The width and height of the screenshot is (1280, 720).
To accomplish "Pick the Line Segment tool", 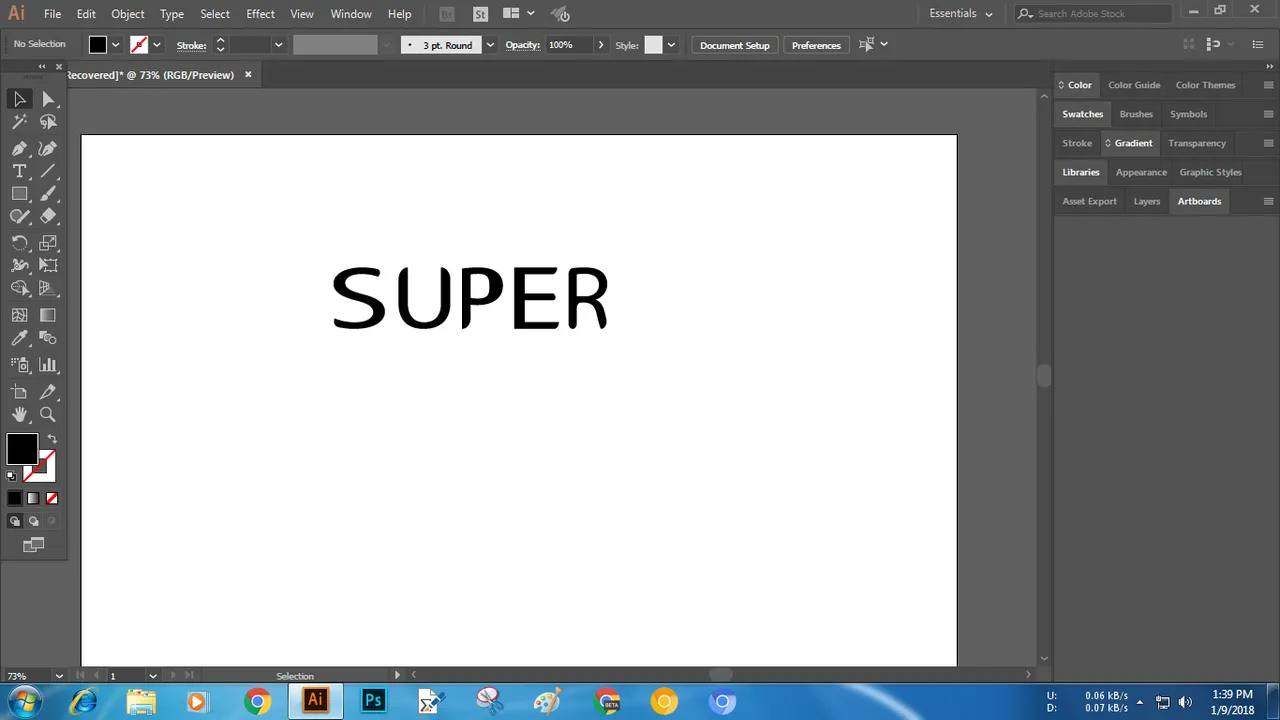I will click(48, 171).
